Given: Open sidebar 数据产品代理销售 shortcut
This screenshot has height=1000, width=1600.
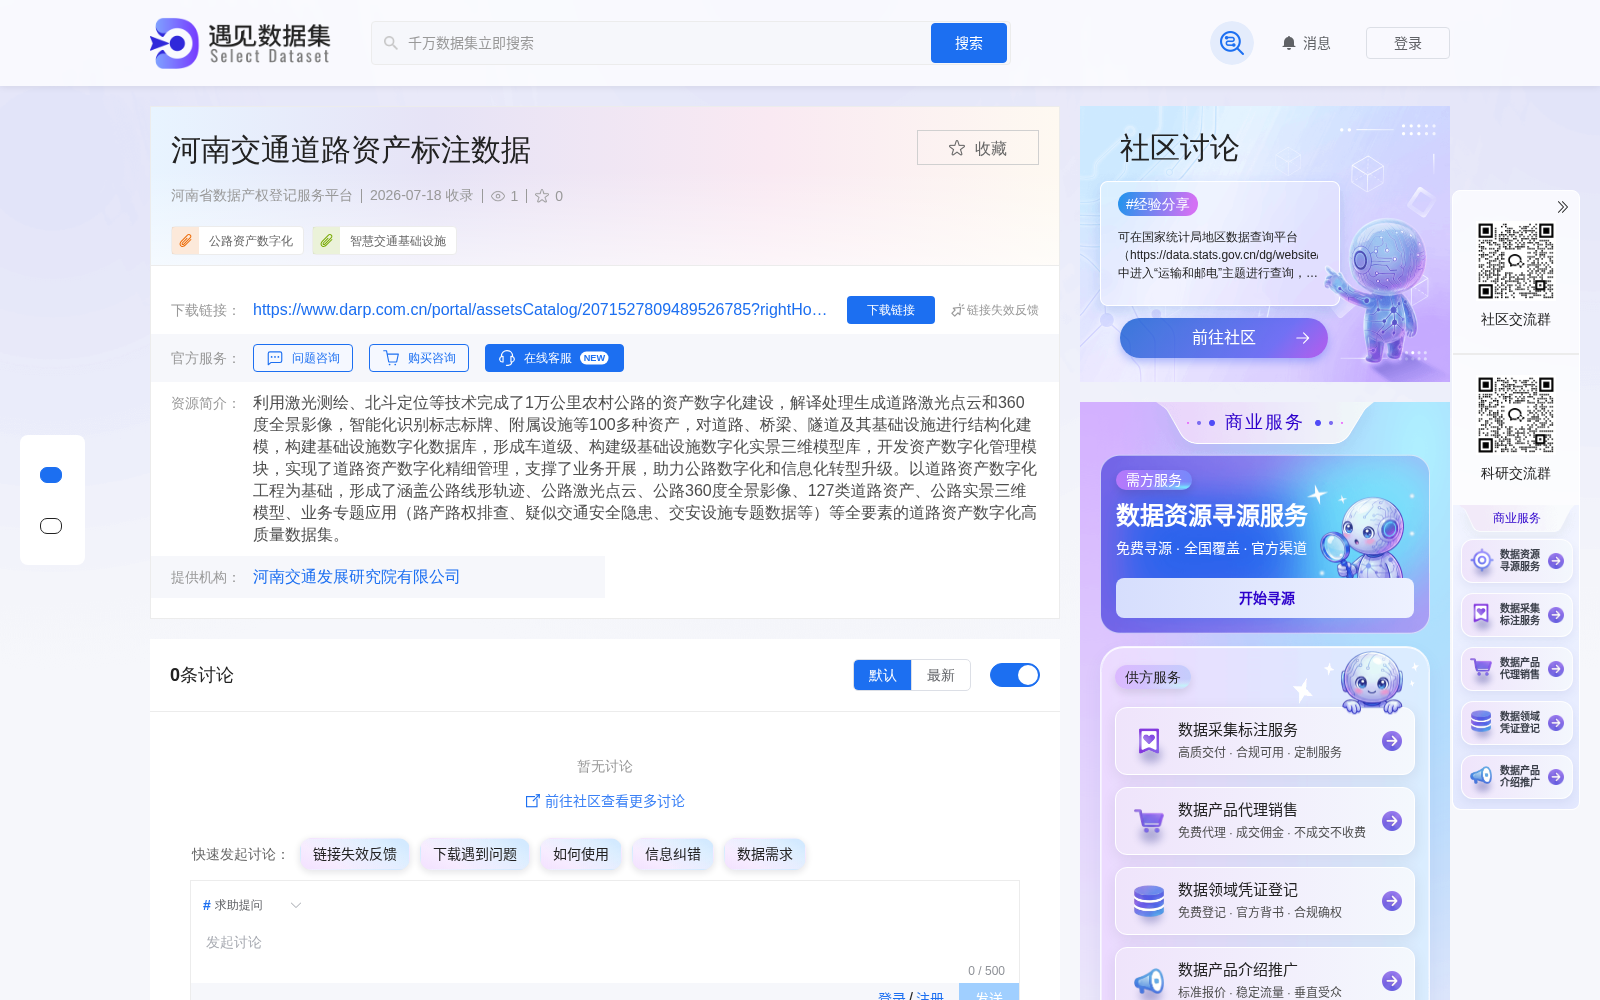Looking at the screenshot, I should [x=1517, y=669].
